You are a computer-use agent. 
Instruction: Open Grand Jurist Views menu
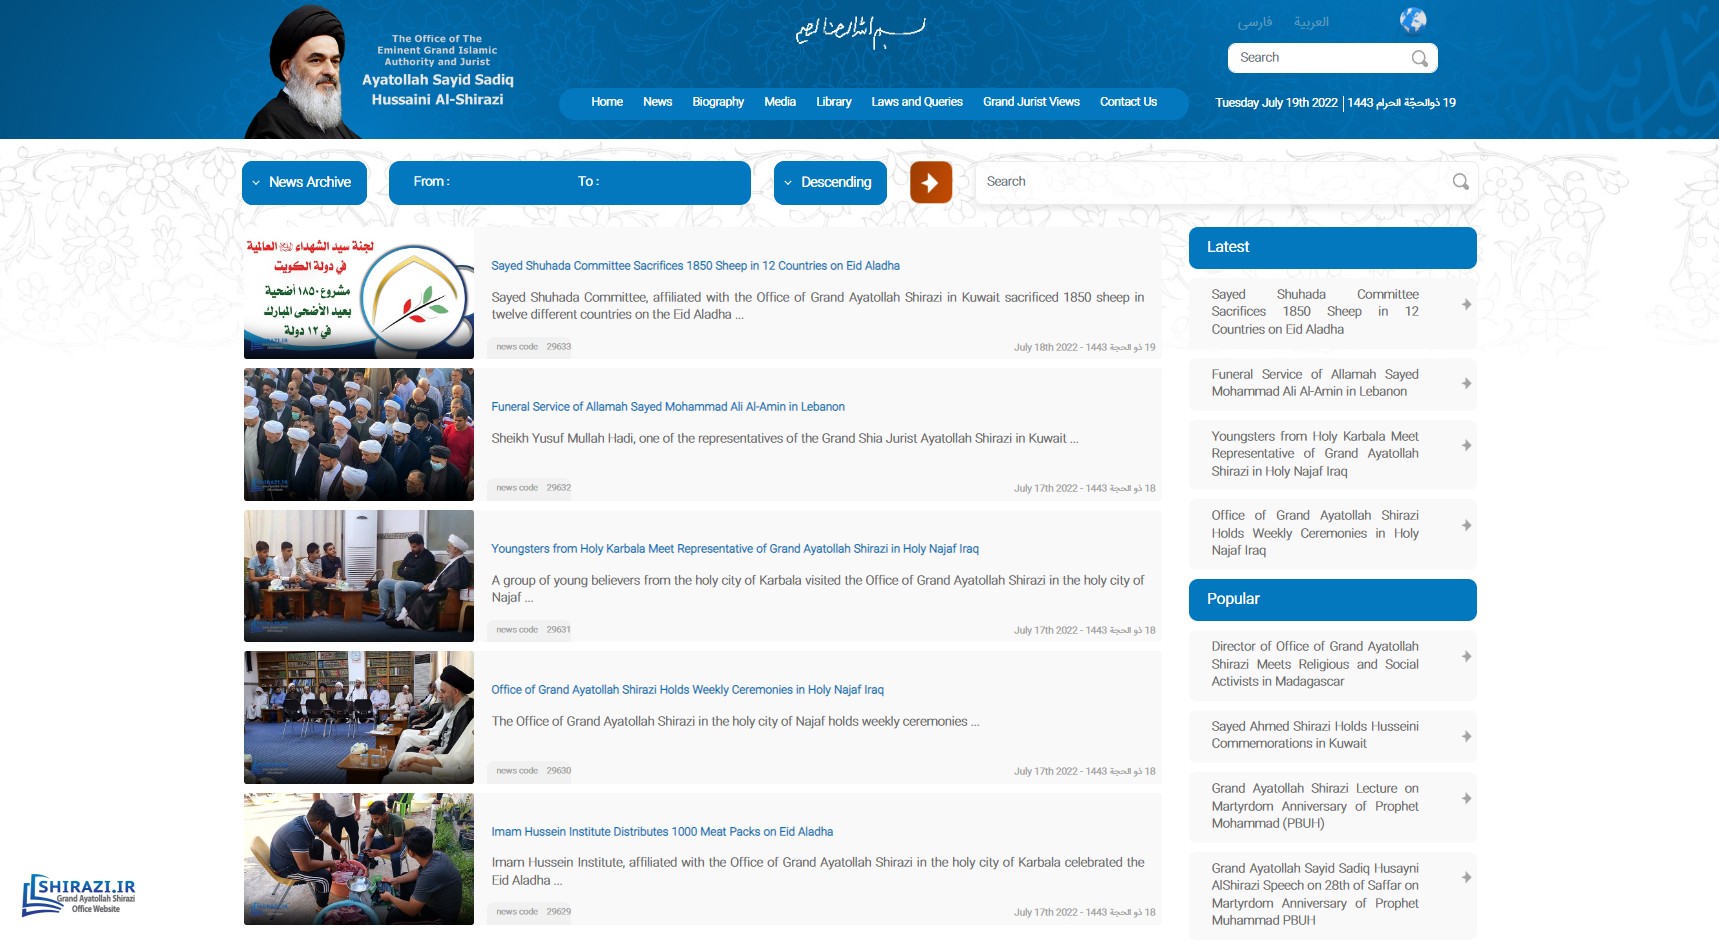[x=1030, y=102]
